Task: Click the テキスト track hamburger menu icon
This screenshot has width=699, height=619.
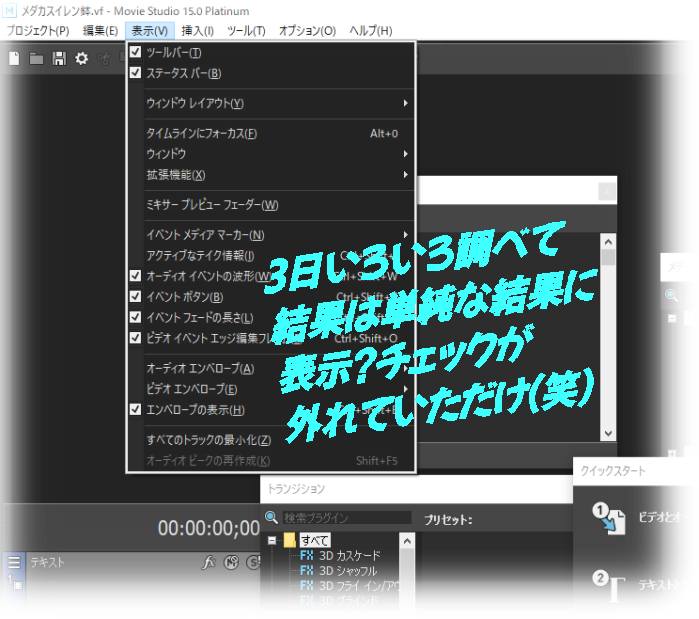Action: click(14, 562)
